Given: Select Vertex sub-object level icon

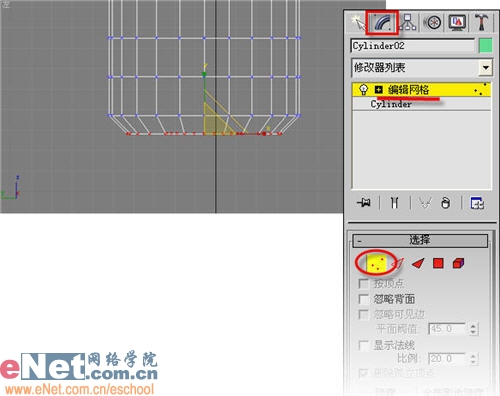Looking at the screenshot, I should click(377, 263).
